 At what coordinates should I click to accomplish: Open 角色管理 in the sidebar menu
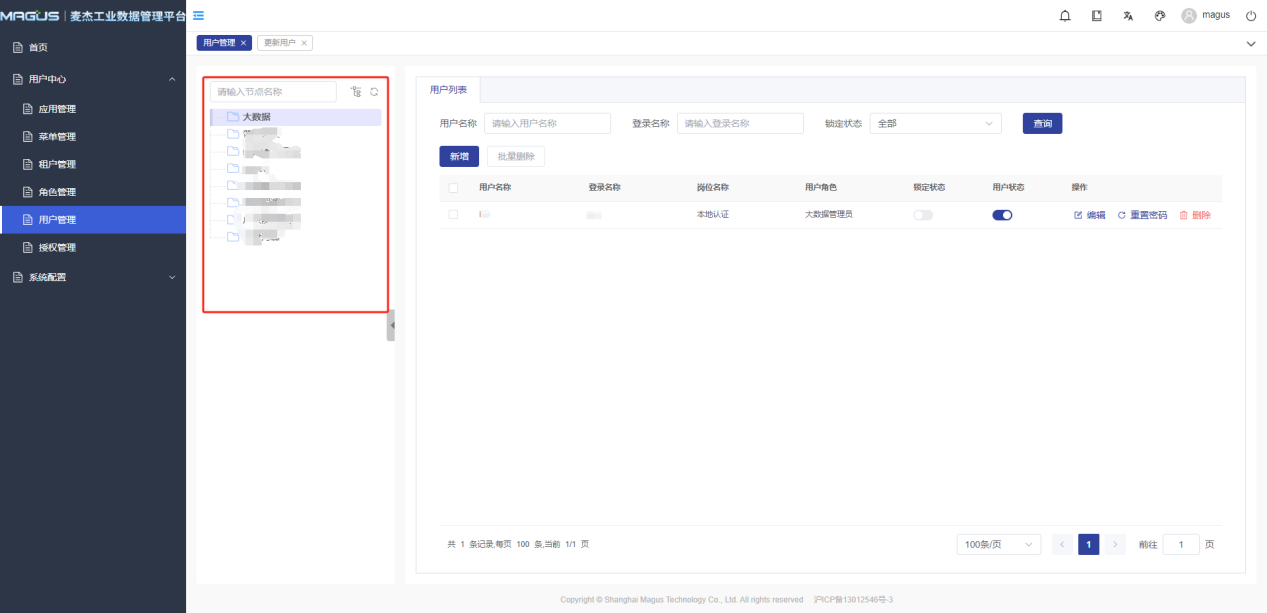pos(57,192)
